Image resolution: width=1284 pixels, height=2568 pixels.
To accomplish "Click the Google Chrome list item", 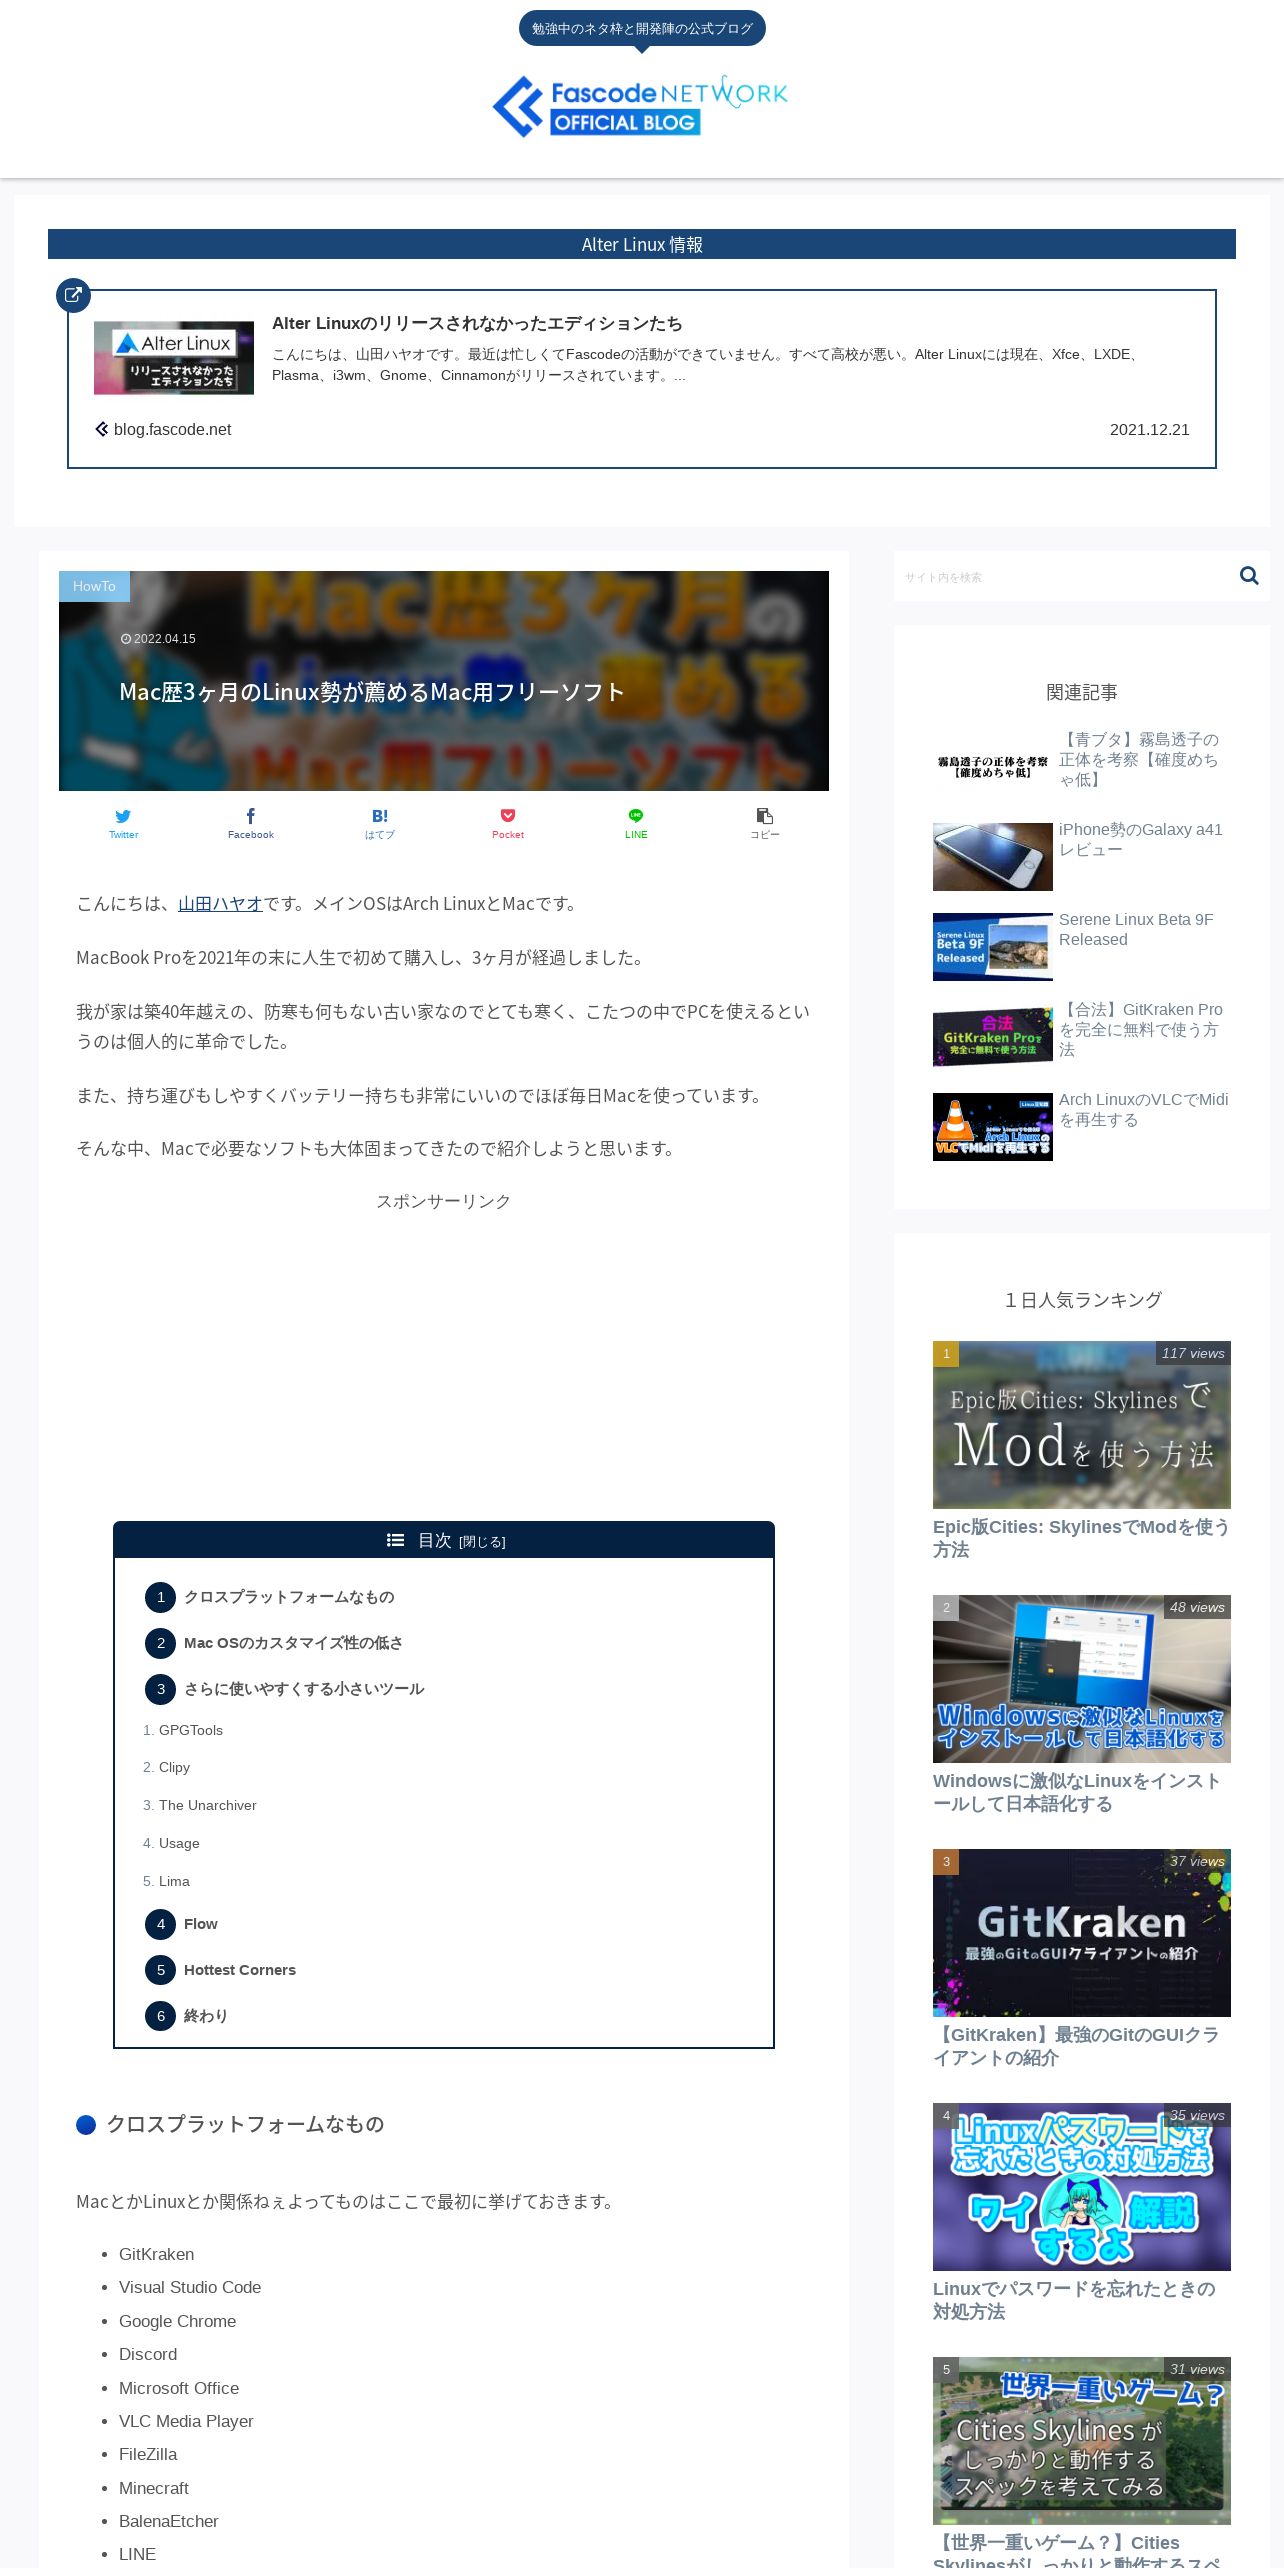I will (178, 2321).
